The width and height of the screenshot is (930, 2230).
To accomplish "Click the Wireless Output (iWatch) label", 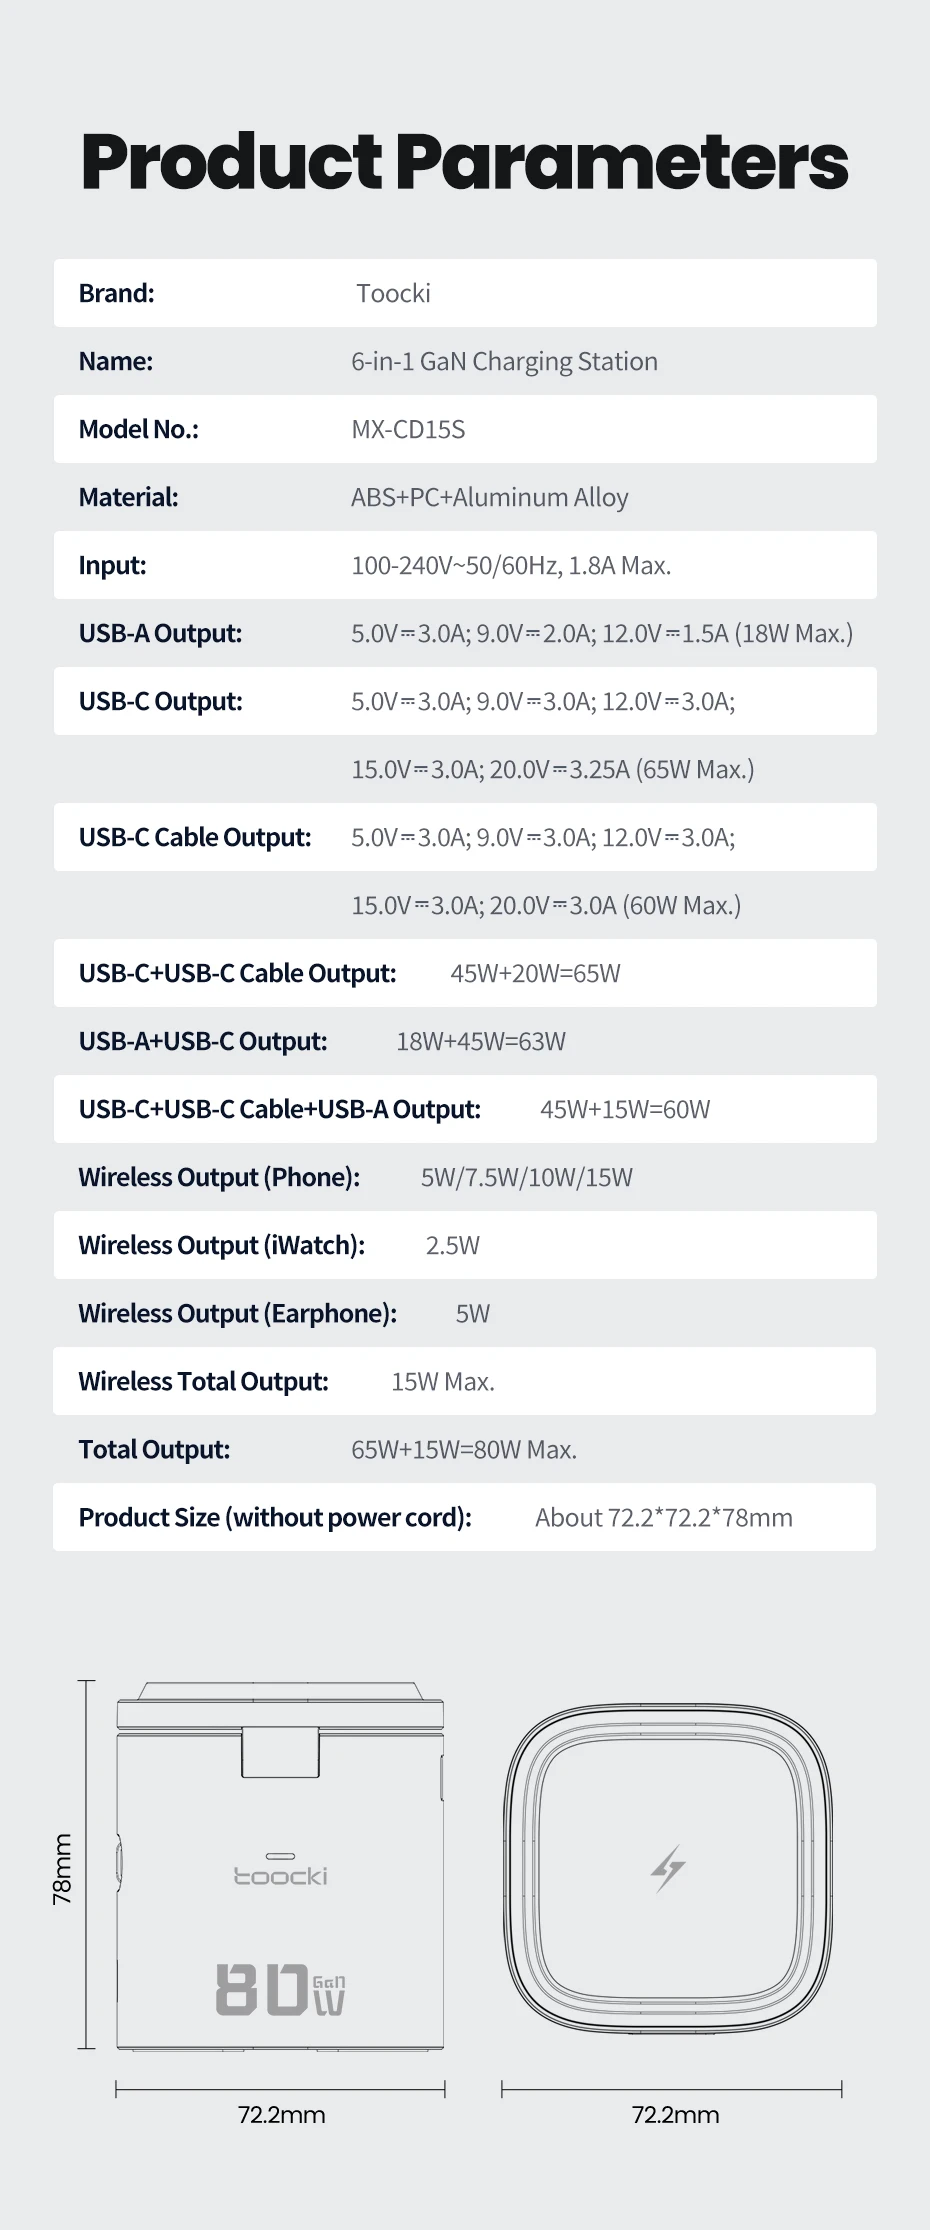I will click(221, 1245).
